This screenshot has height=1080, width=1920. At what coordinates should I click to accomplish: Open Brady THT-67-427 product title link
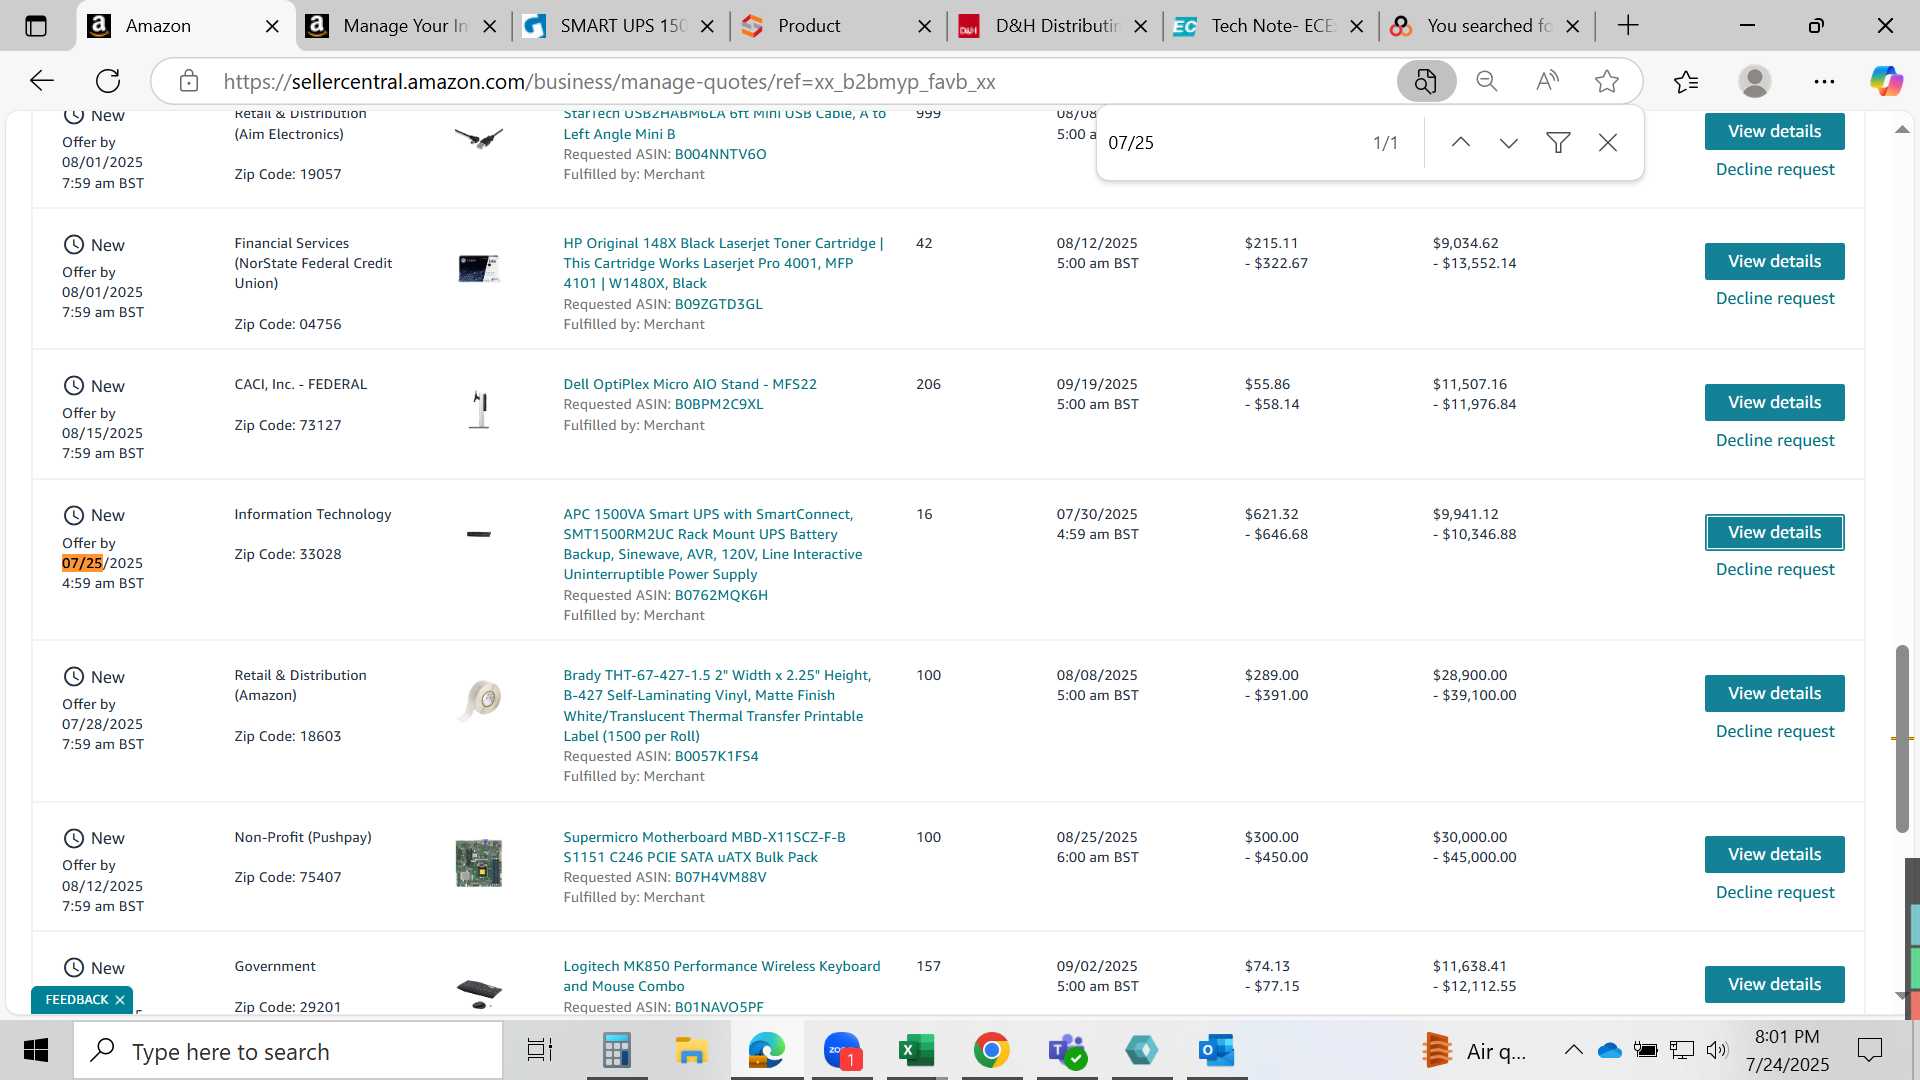(x=717, y=706)
